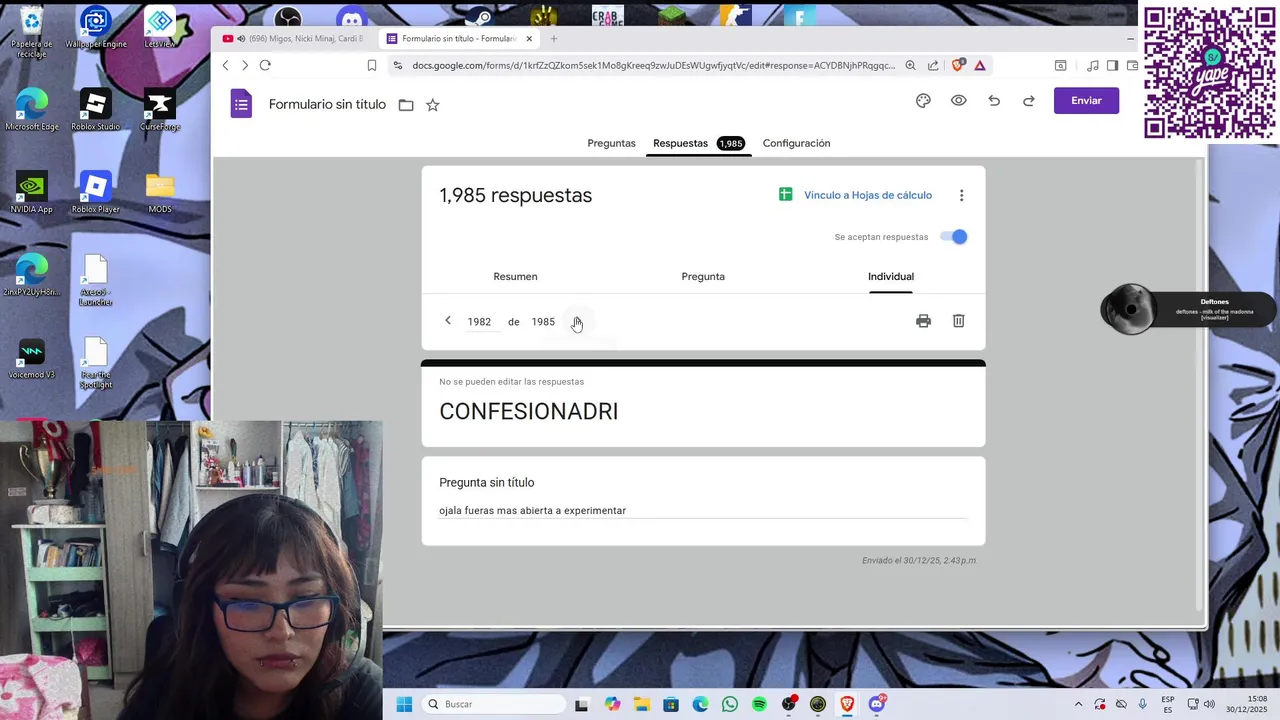Click the docs.google.com address bar
Viewport: 1280px width, 720px height.
654,65
